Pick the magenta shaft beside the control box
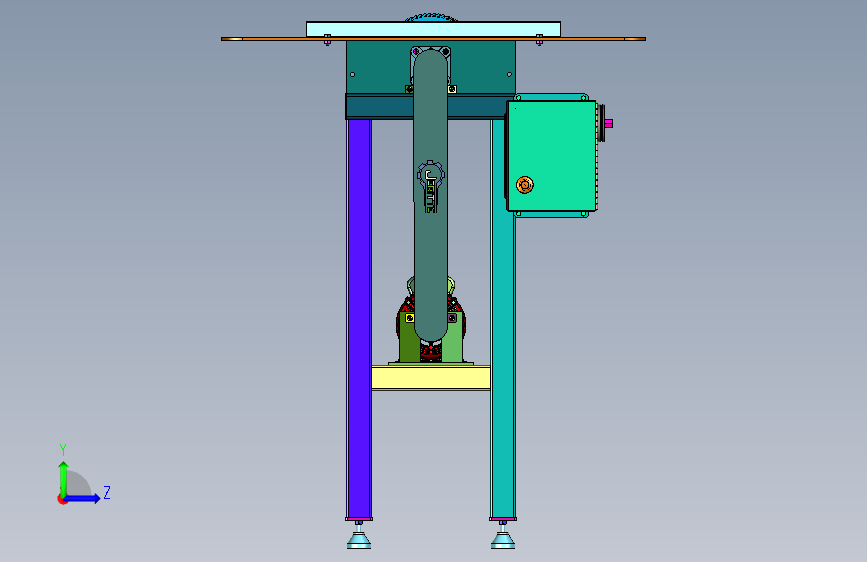The height and width of the screenshot is (562, 867). click(x=609, y=123)
